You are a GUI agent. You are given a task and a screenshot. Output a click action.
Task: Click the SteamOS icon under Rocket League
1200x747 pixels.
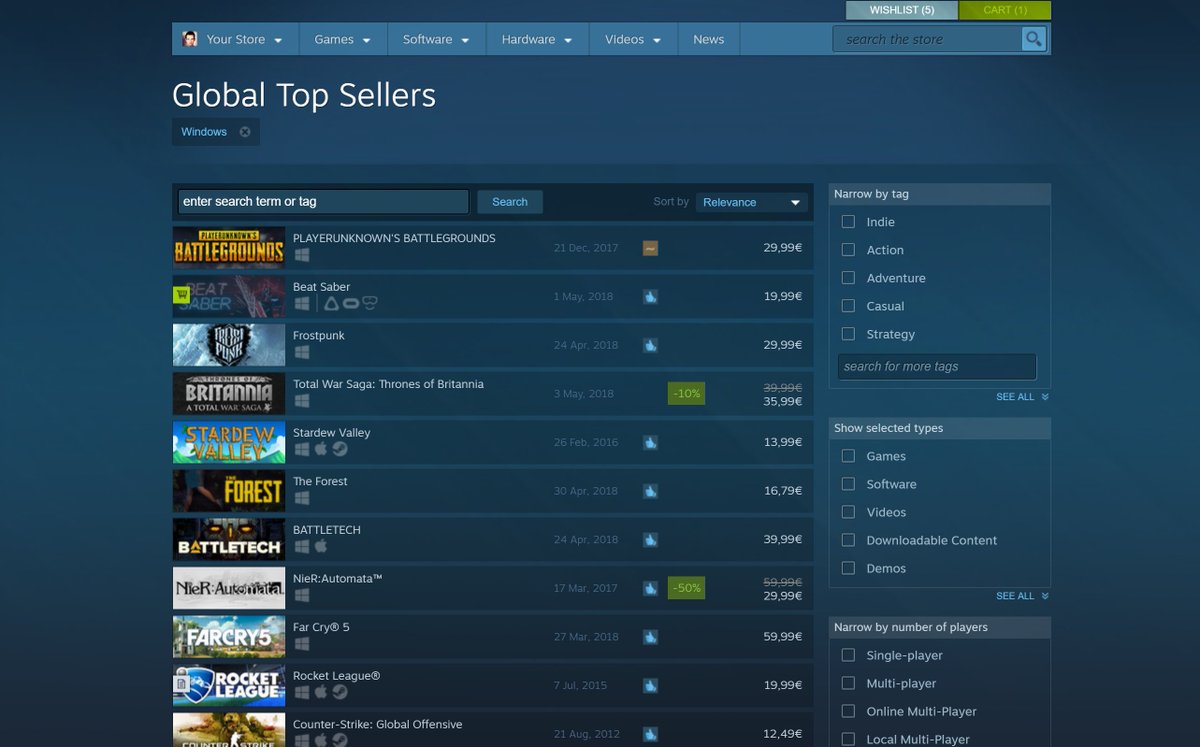(340, 692)
